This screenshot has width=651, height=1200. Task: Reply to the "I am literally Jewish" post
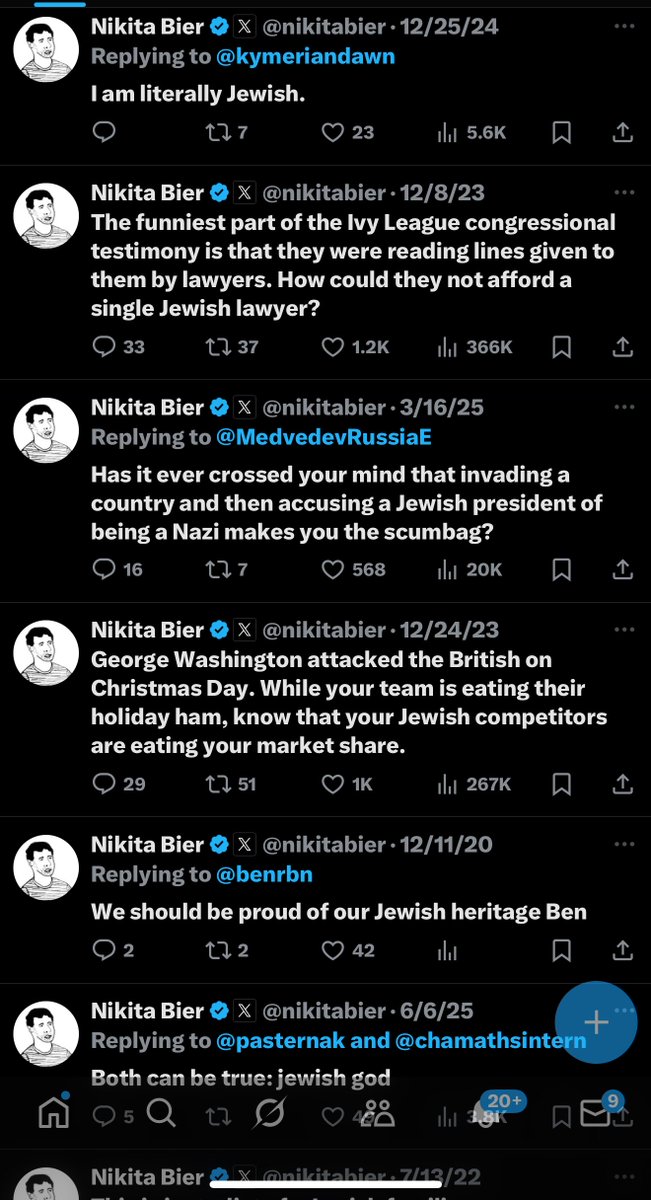[x=104, y=131]
